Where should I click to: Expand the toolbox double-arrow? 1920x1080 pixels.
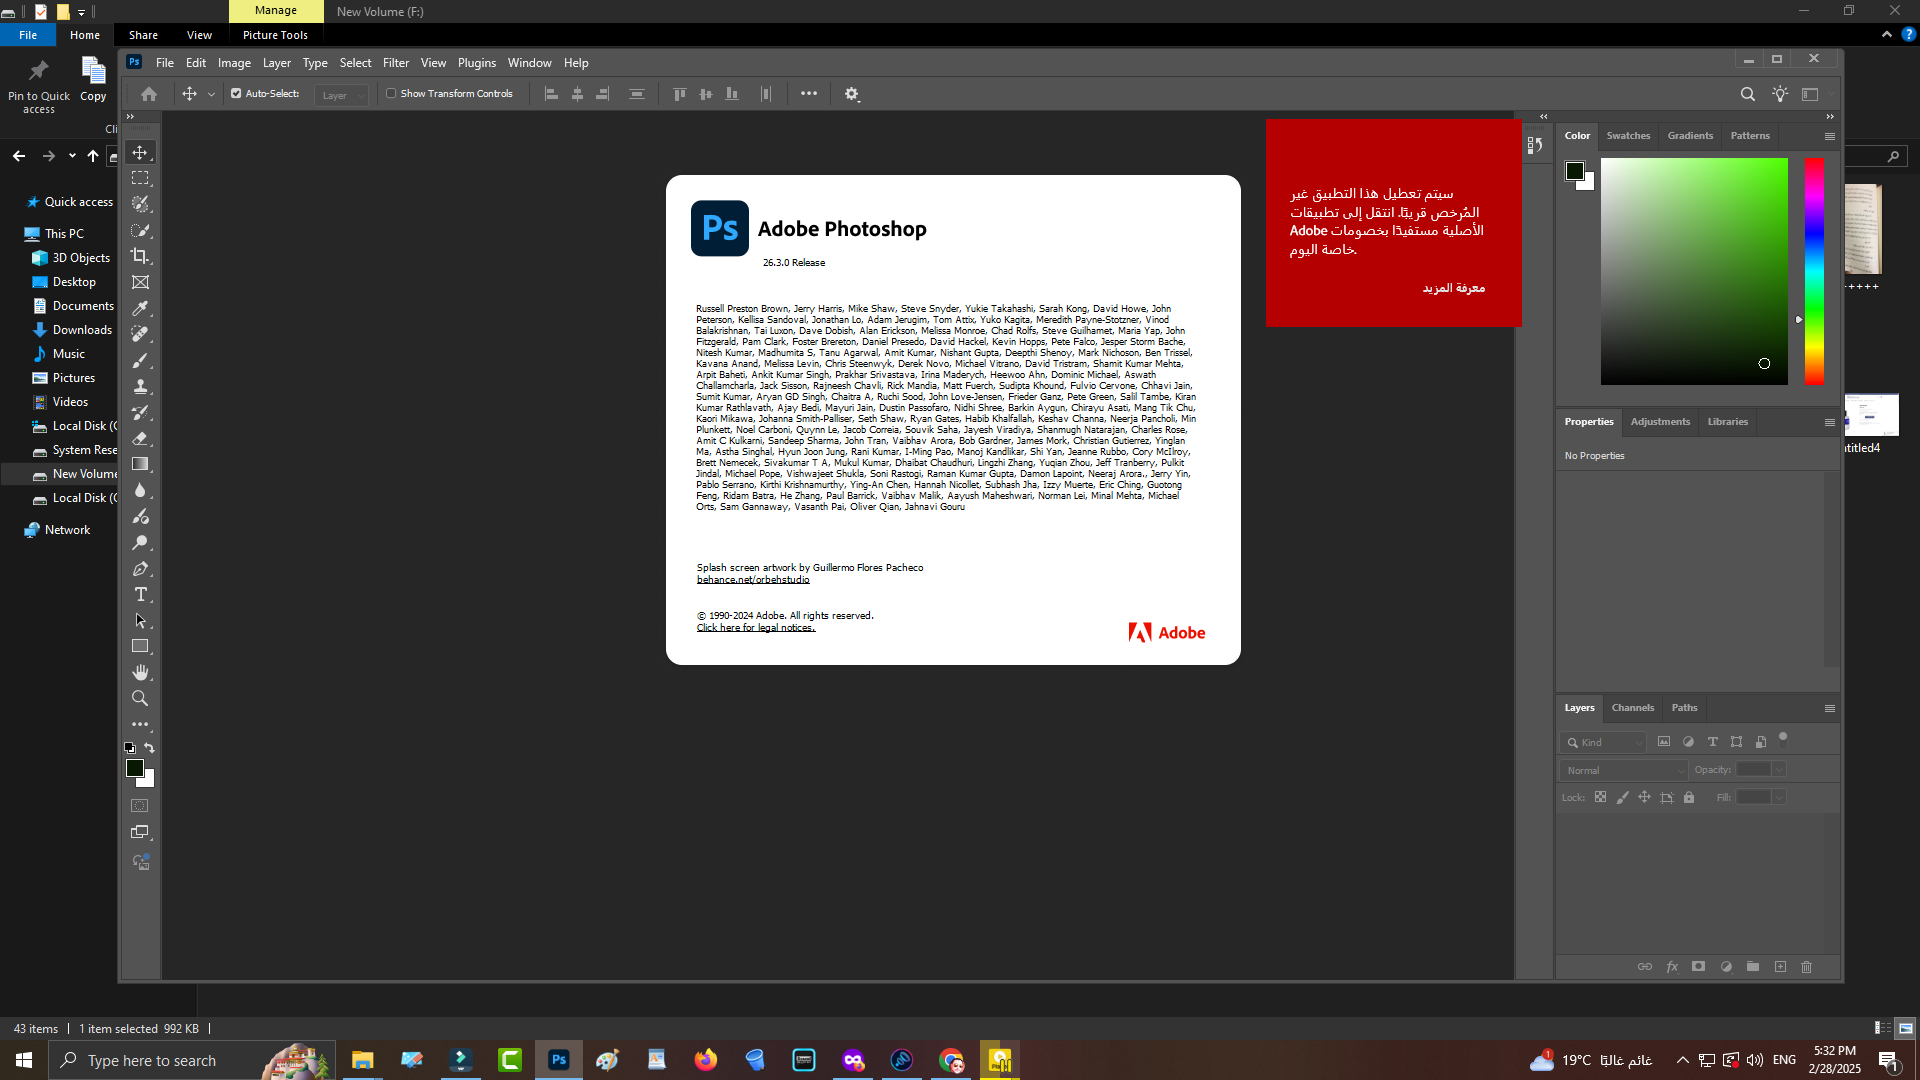tap(130, 117)
